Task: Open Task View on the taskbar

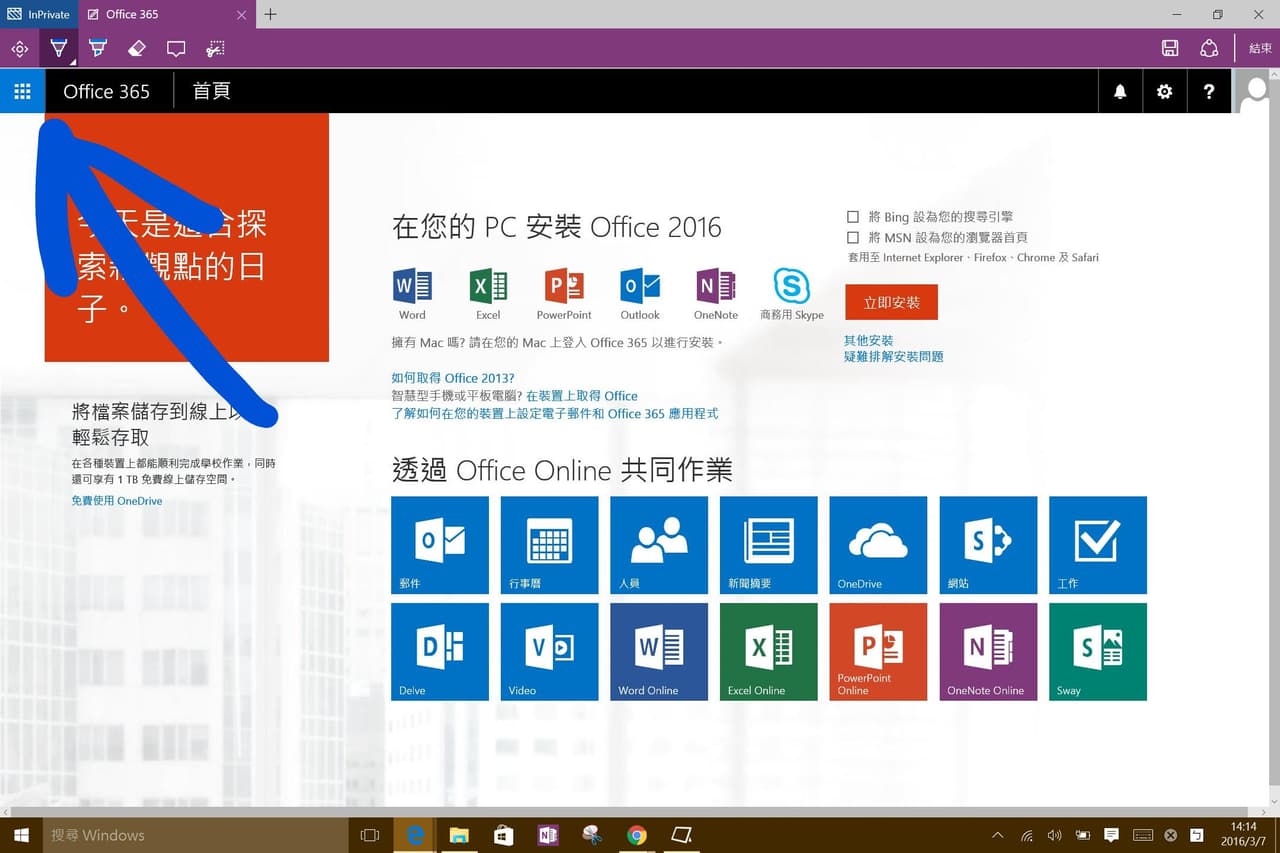Action: click(370, 835)
